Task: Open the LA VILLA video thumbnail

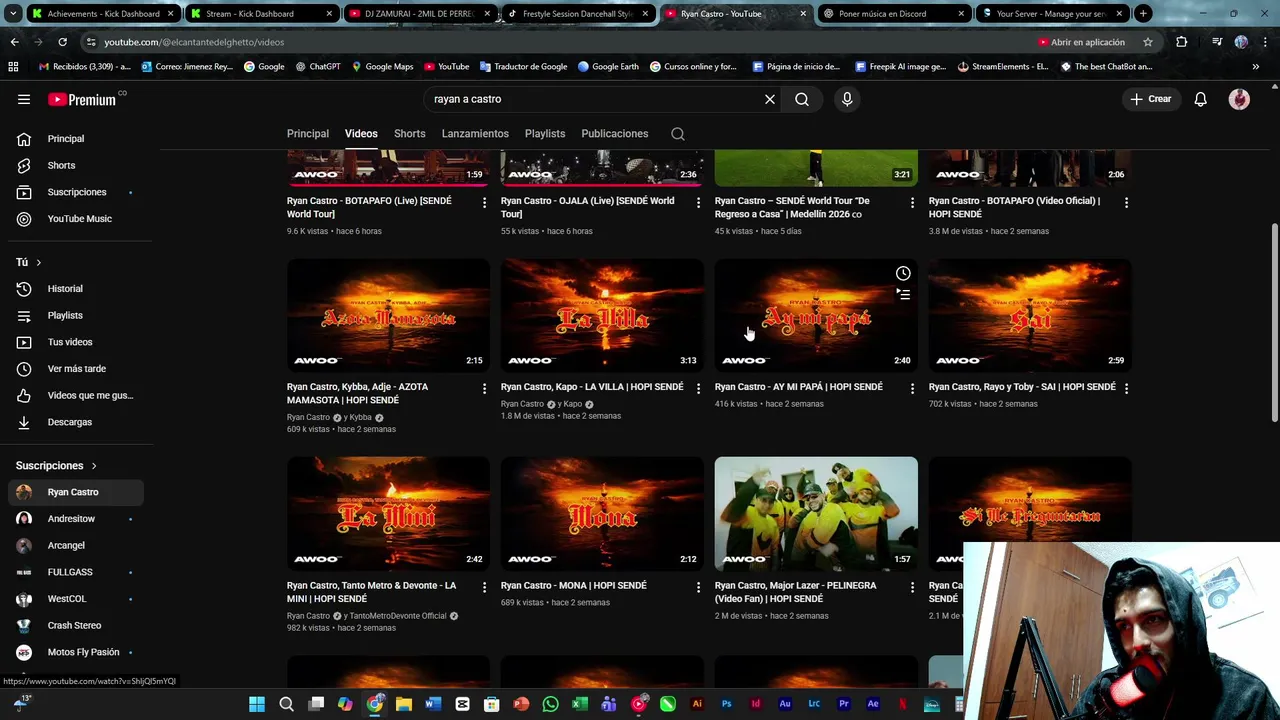Action: tap(602, 316)
